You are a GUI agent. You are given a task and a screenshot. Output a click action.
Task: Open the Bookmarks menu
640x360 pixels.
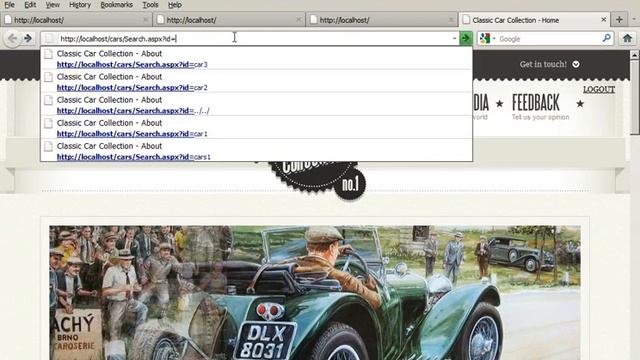116,5
